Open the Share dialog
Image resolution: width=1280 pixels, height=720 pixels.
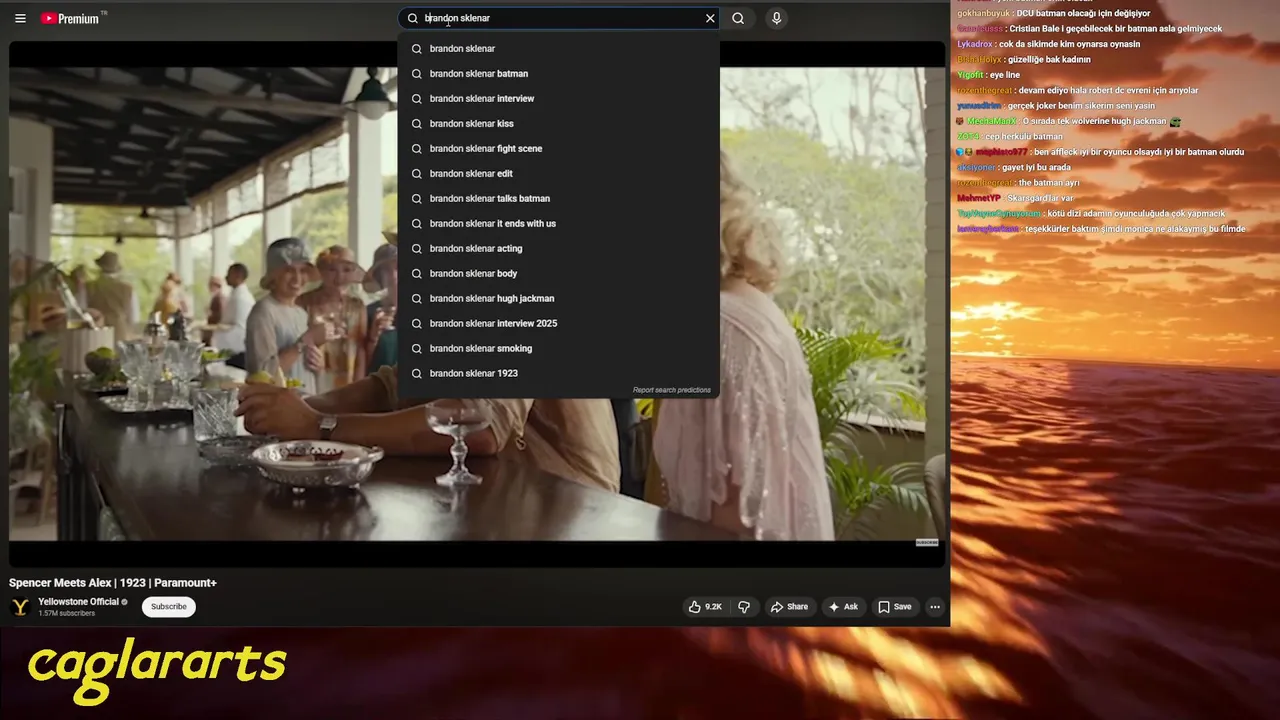(789, 606)
